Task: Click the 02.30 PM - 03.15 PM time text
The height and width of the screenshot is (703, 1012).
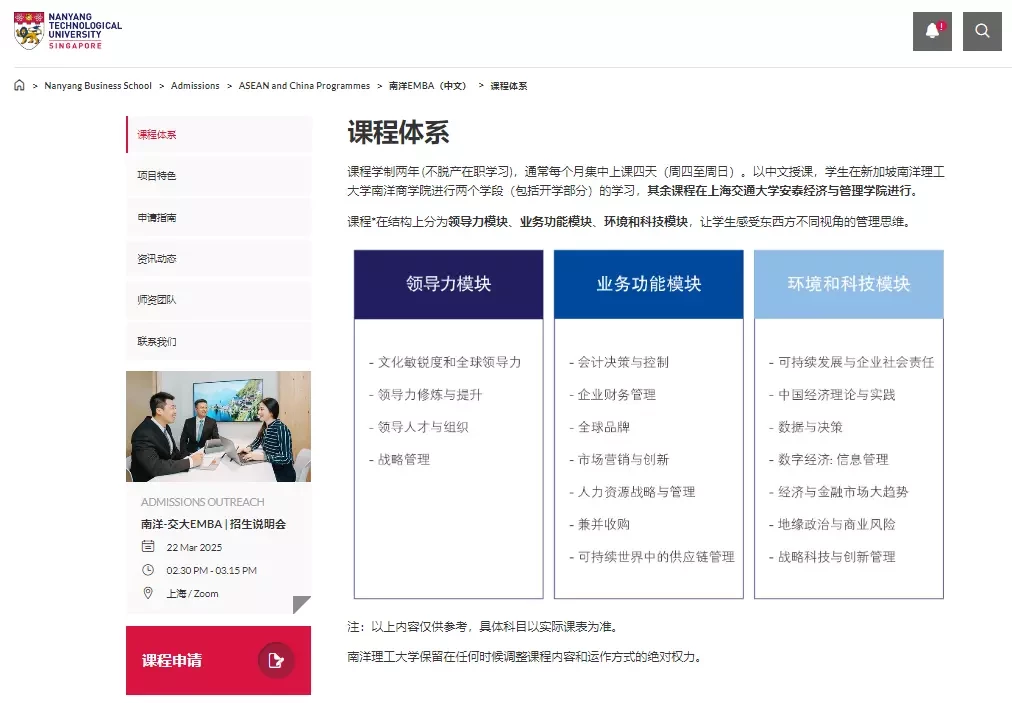Action: coord(212,571)
